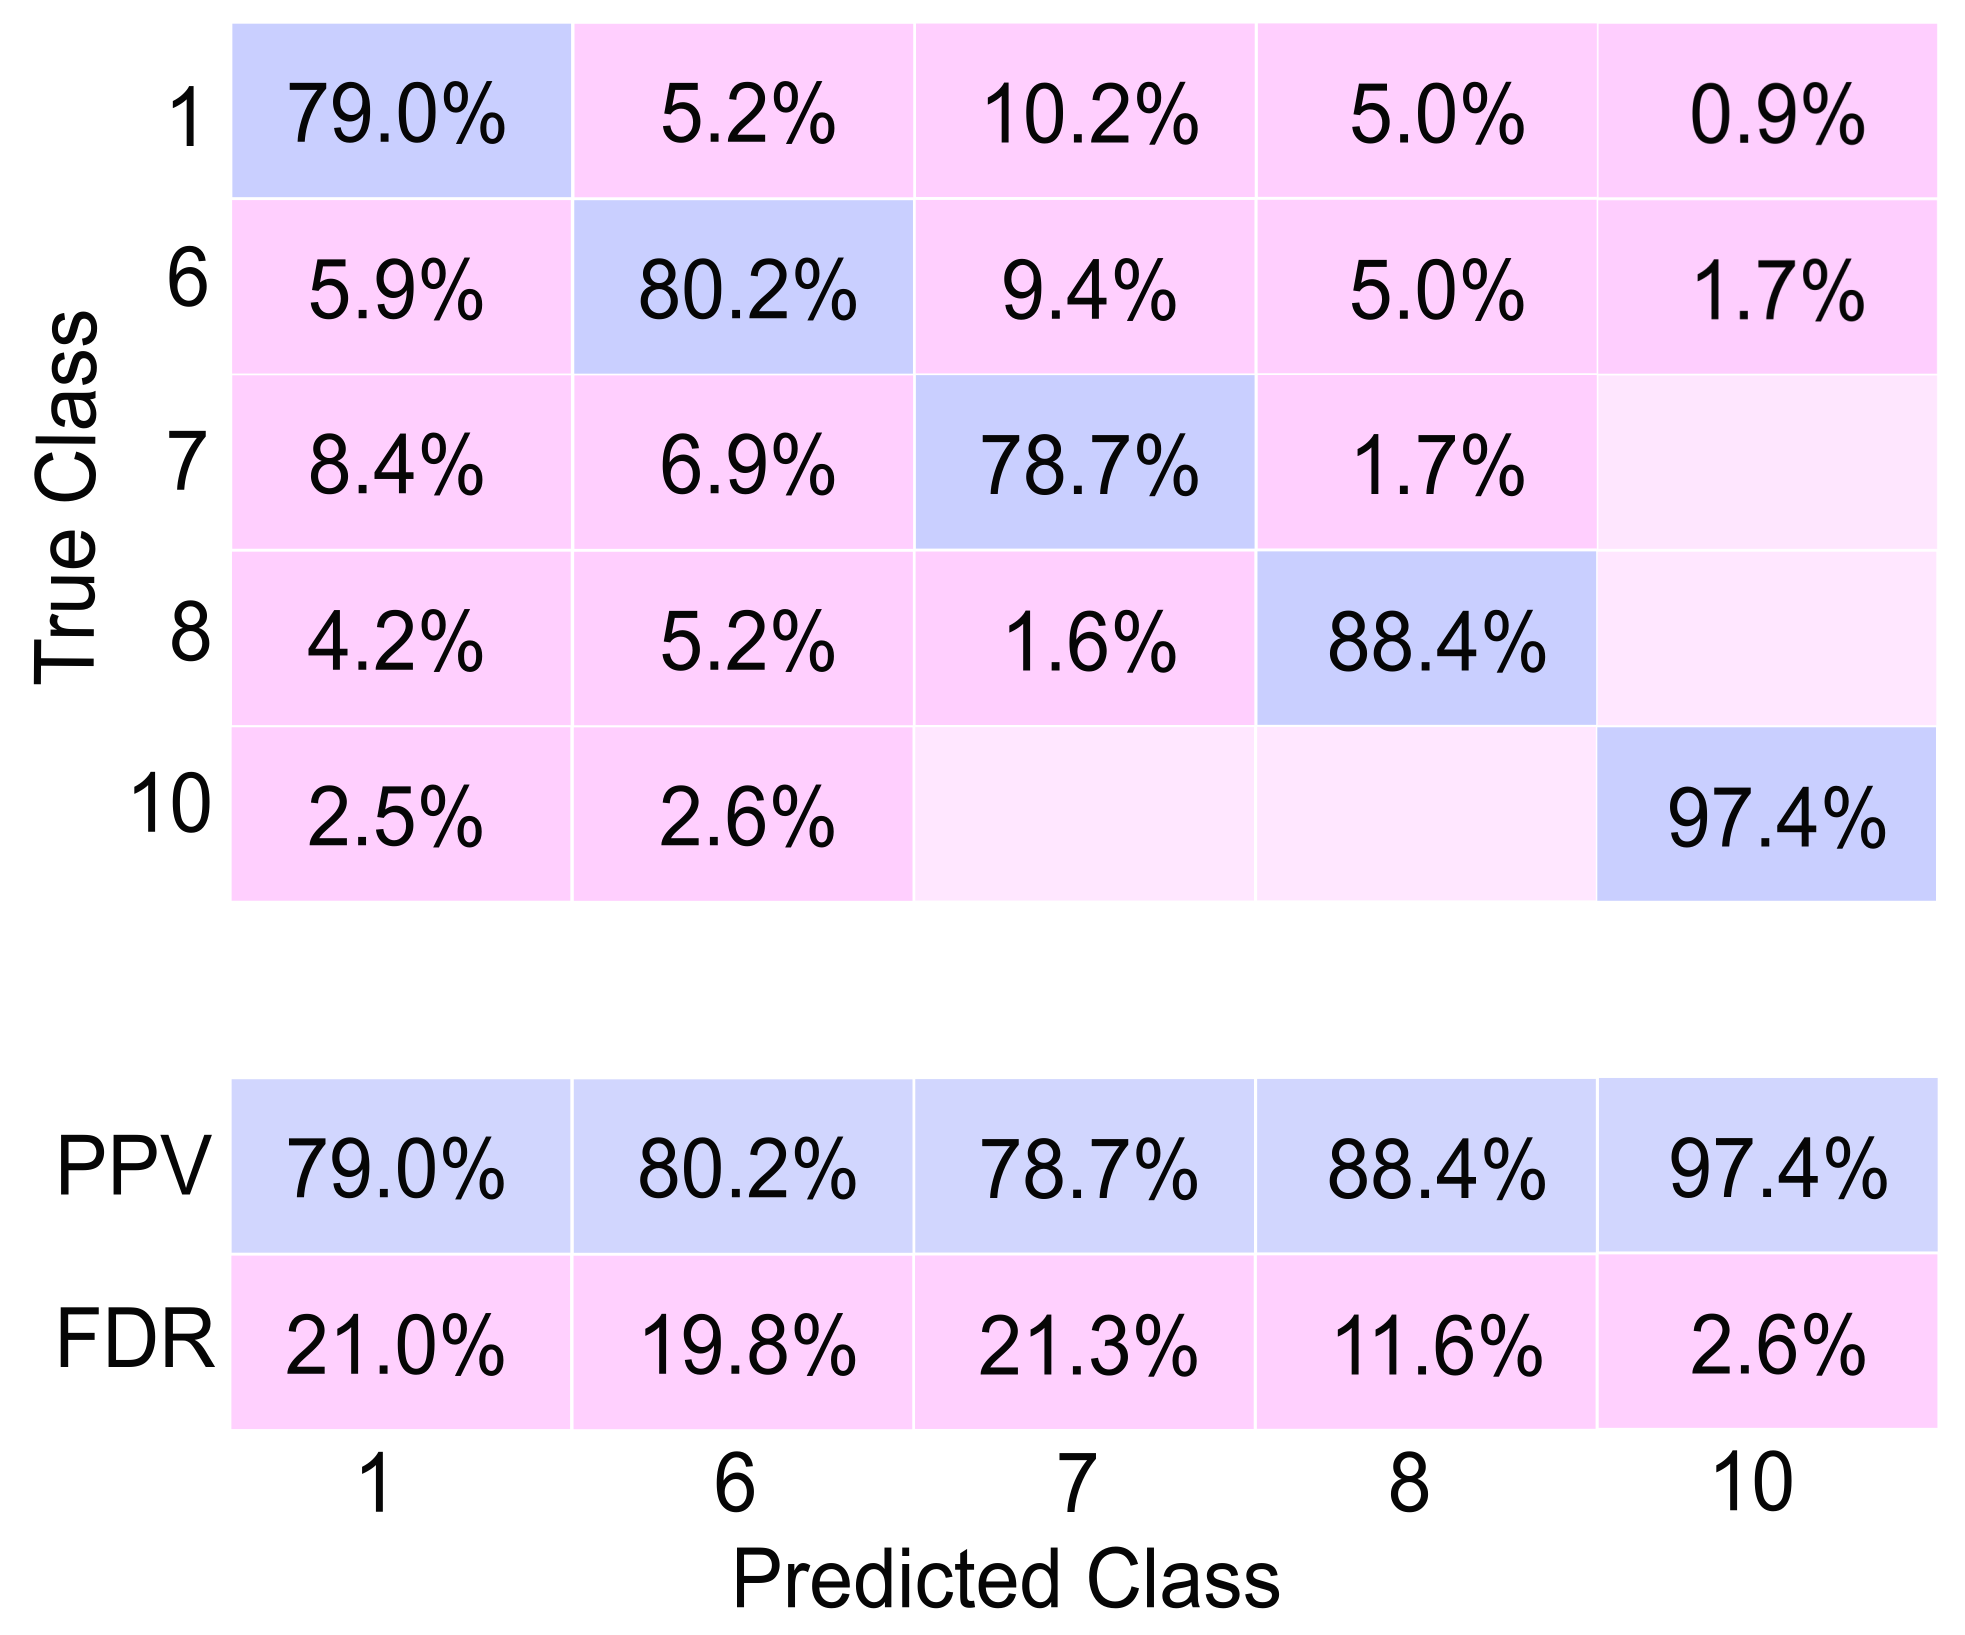
Task: Click empty cell for true 7, predicted 10
Action: click(1767, 463)
